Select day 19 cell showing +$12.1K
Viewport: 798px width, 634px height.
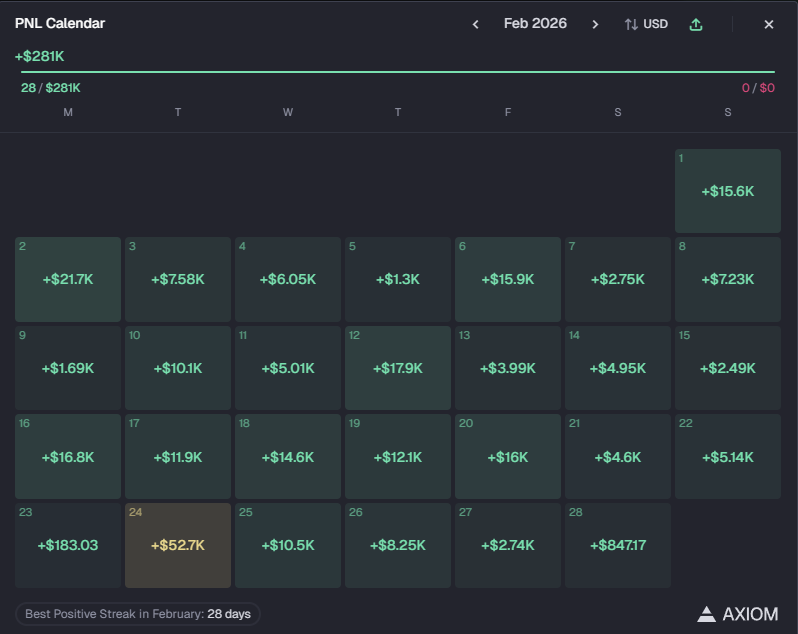click(397, 456)
